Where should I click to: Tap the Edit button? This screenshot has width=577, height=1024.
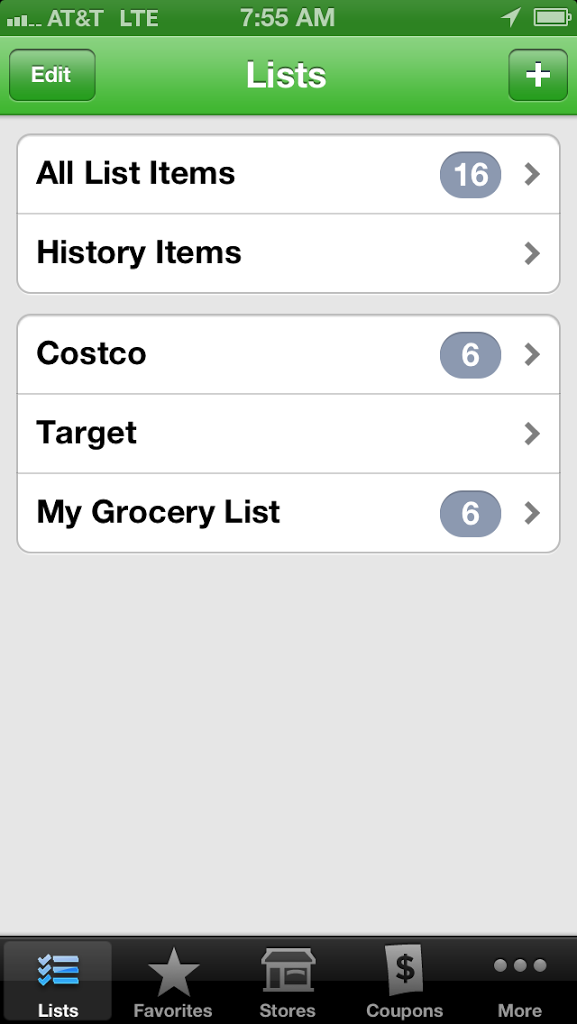click(52, 75)
